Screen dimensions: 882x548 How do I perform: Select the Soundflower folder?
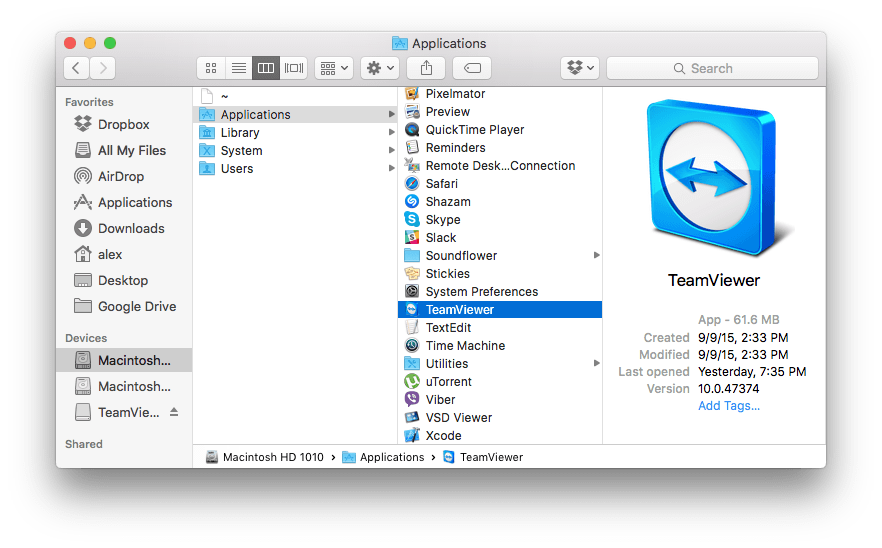(x=500, y=255)
